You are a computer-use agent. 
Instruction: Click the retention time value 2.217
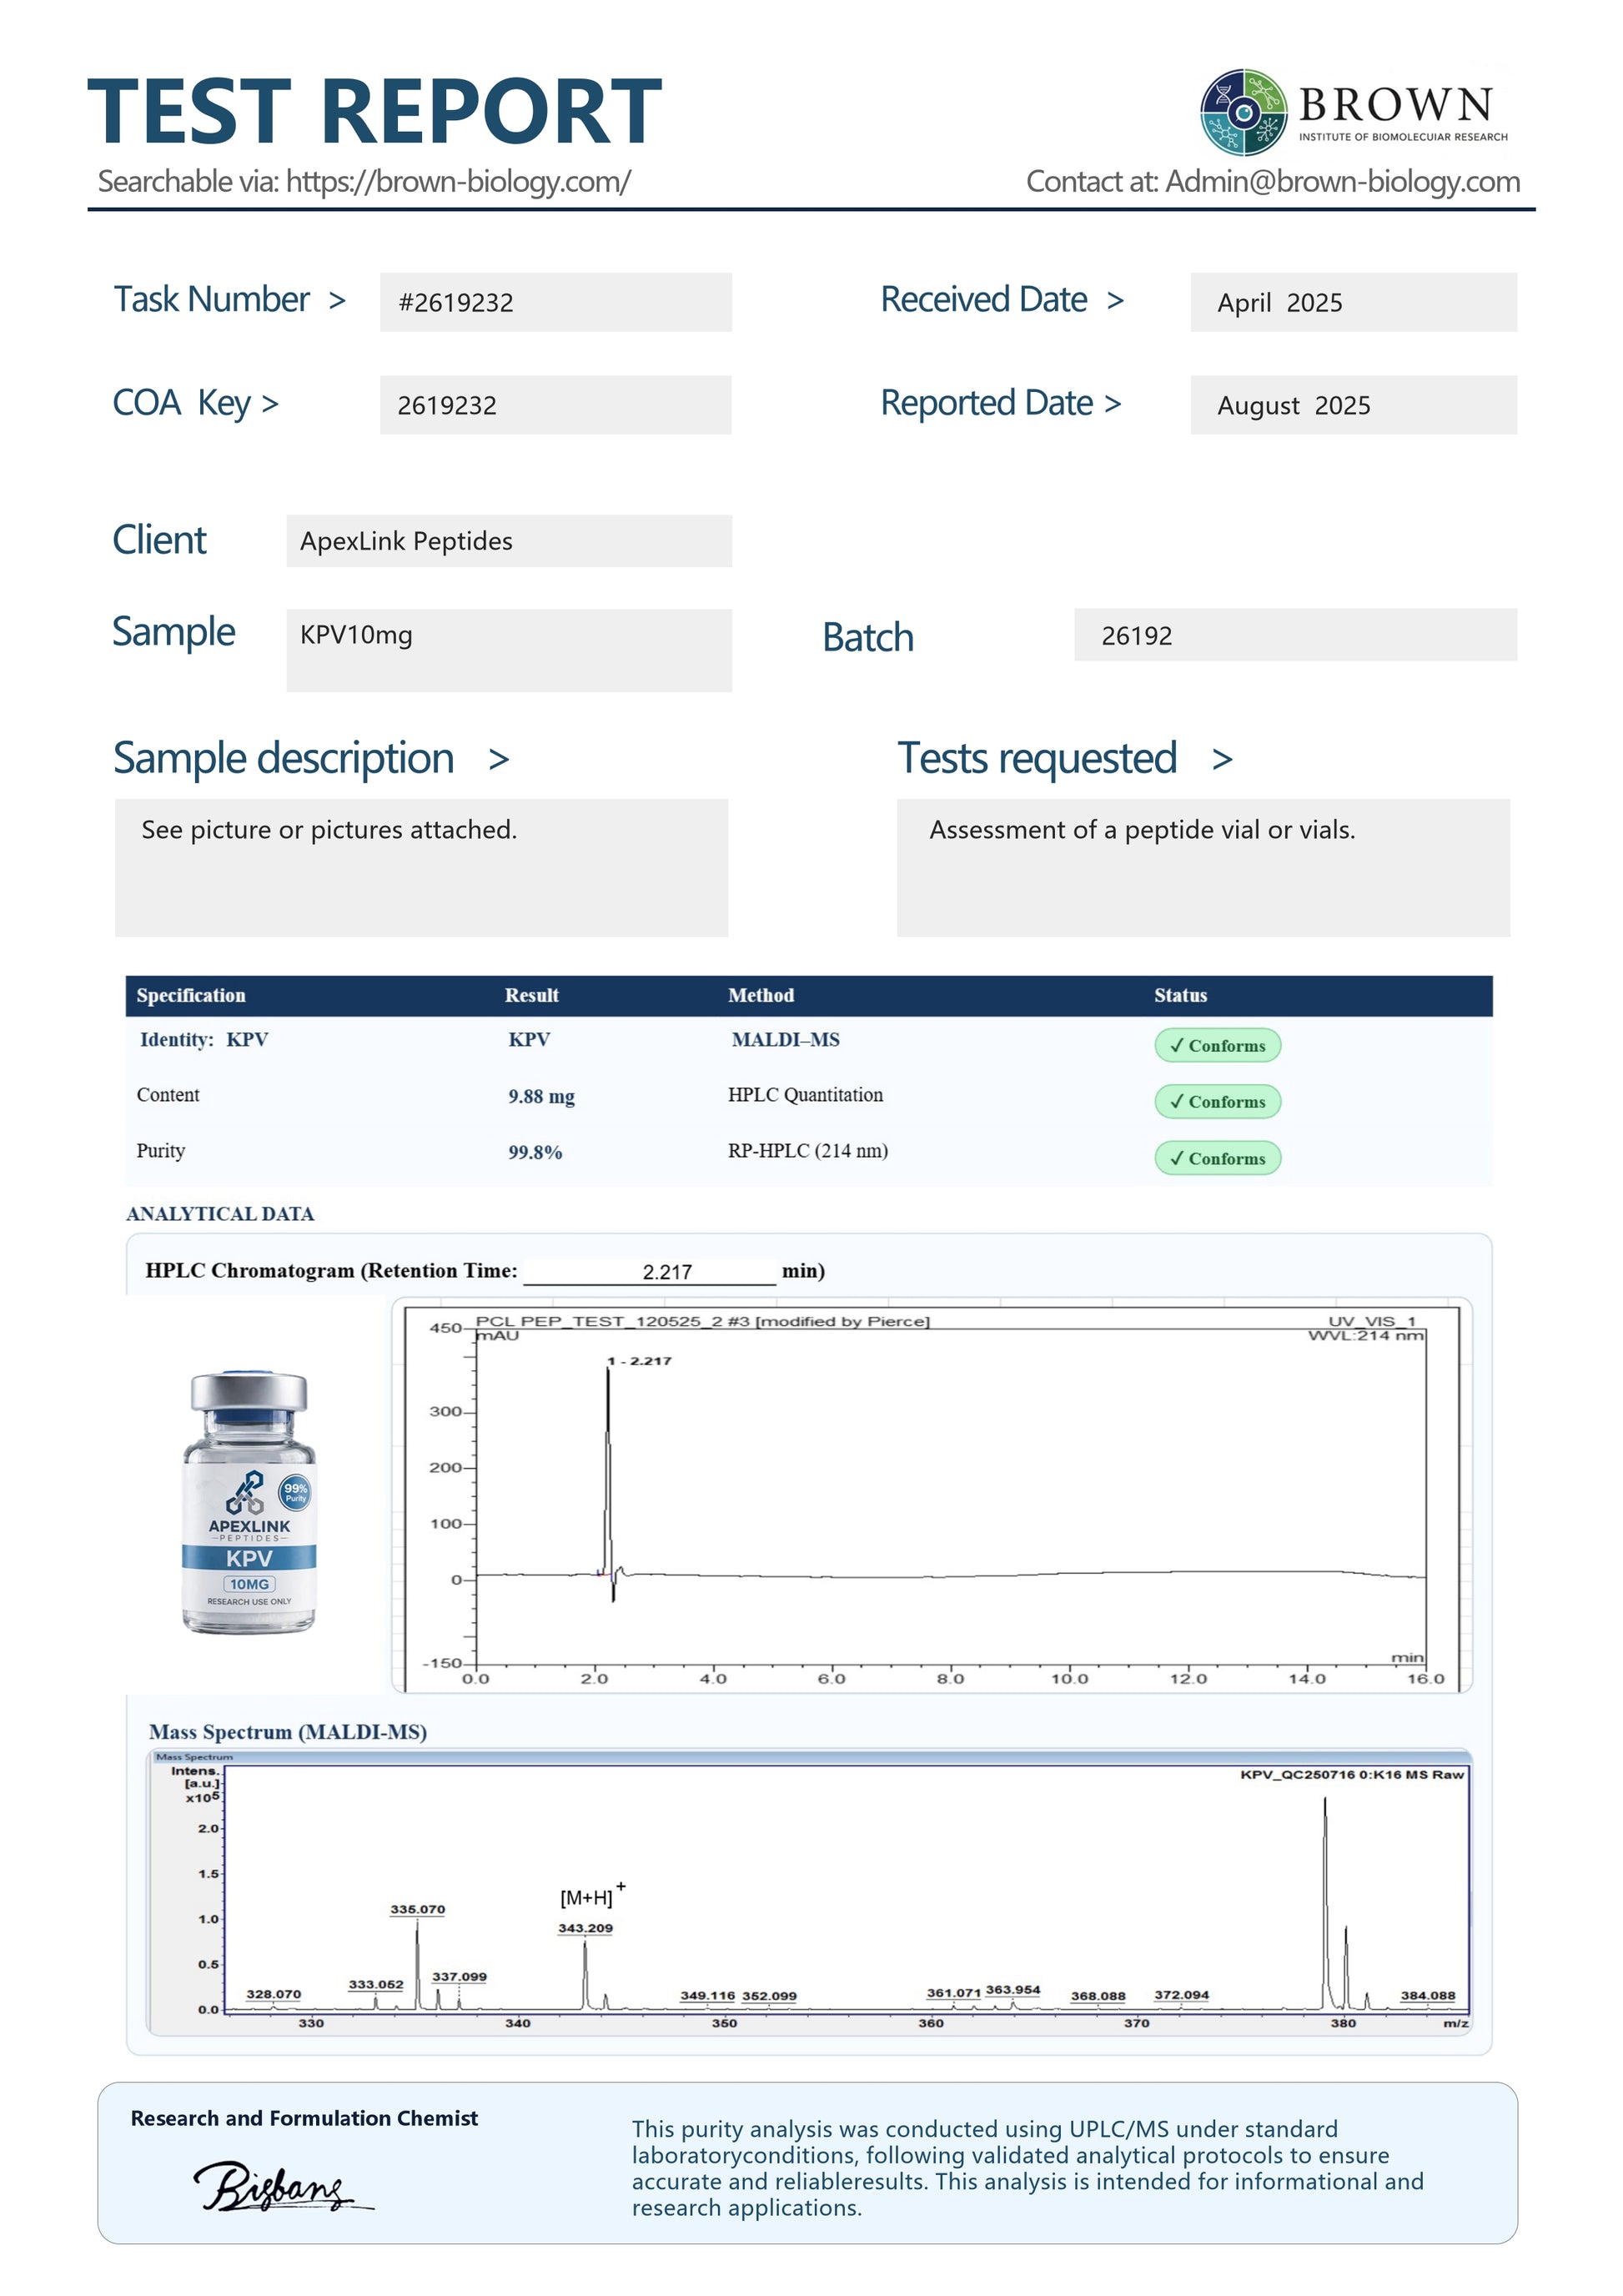pyautogui.click(x=667, y=1272)
